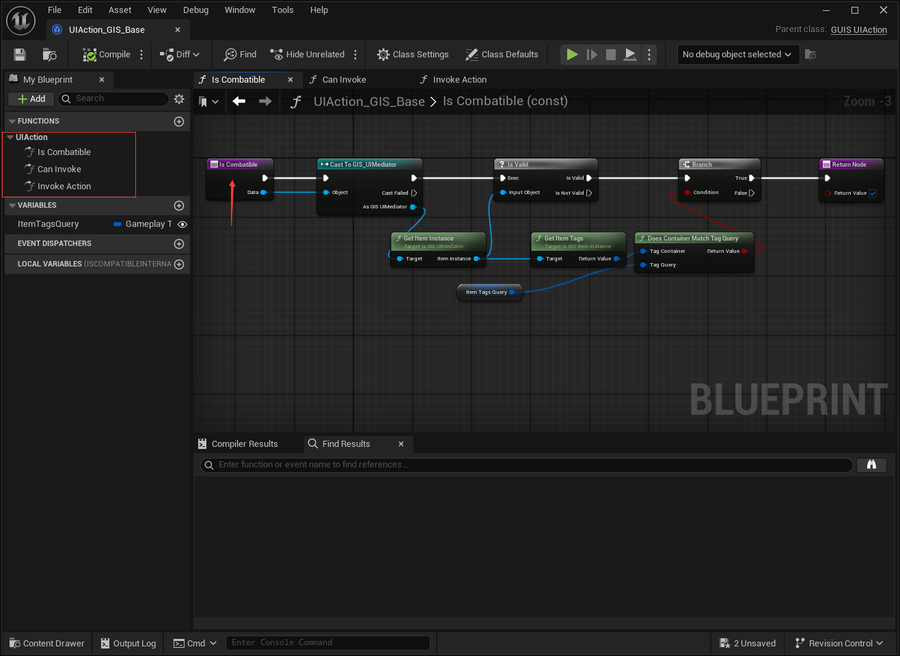Add a new function with plus icon
The width and height of the screenshot is (900, 656).
click(x=179, y=122)
